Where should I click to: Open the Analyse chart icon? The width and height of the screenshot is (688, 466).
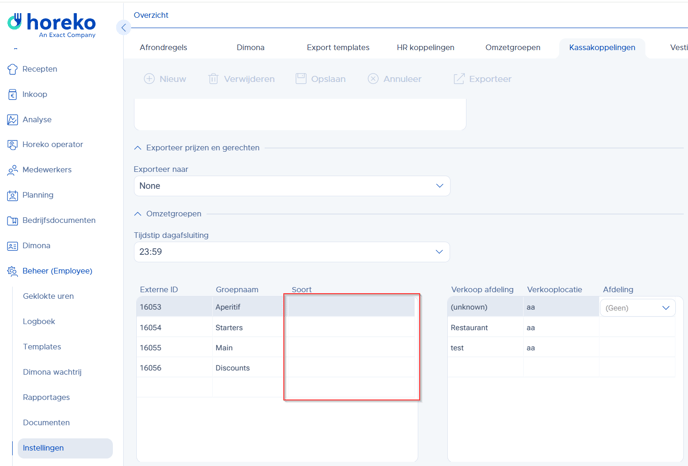(12, 120)
